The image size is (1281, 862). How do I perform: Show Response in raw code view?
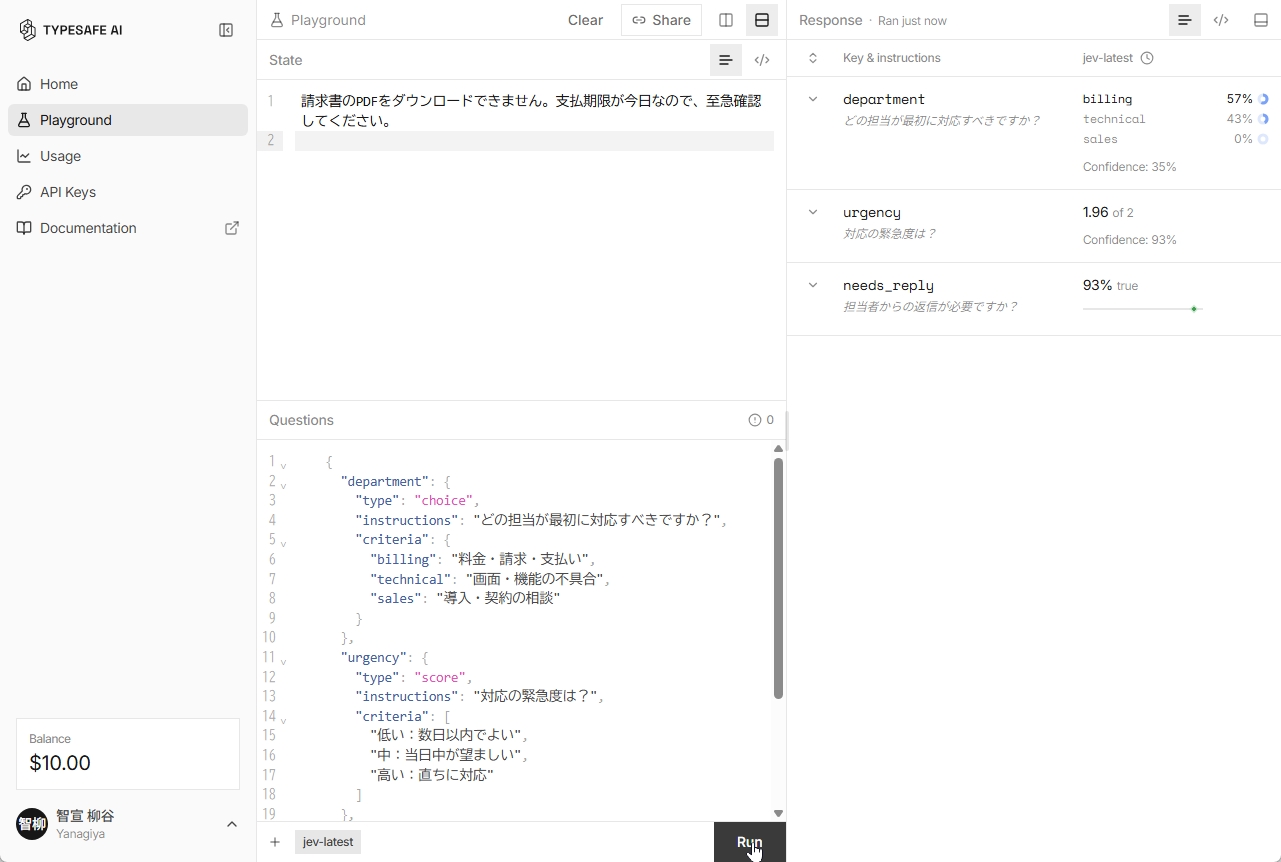click(x=1221, y=20)
